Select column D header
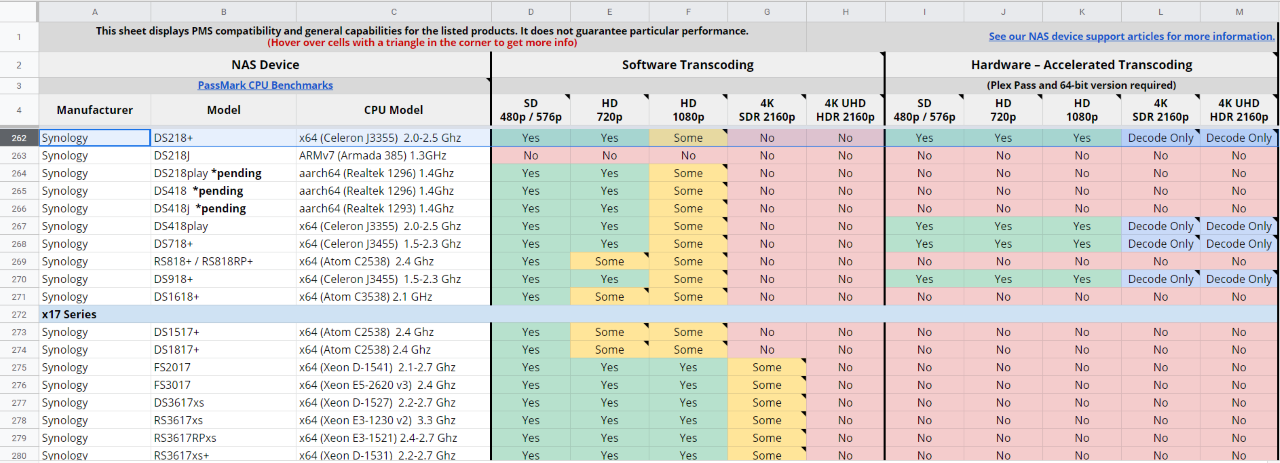The height and width of the screenshot is (463, 1280). pyautogui.click(x=530, y=12)
